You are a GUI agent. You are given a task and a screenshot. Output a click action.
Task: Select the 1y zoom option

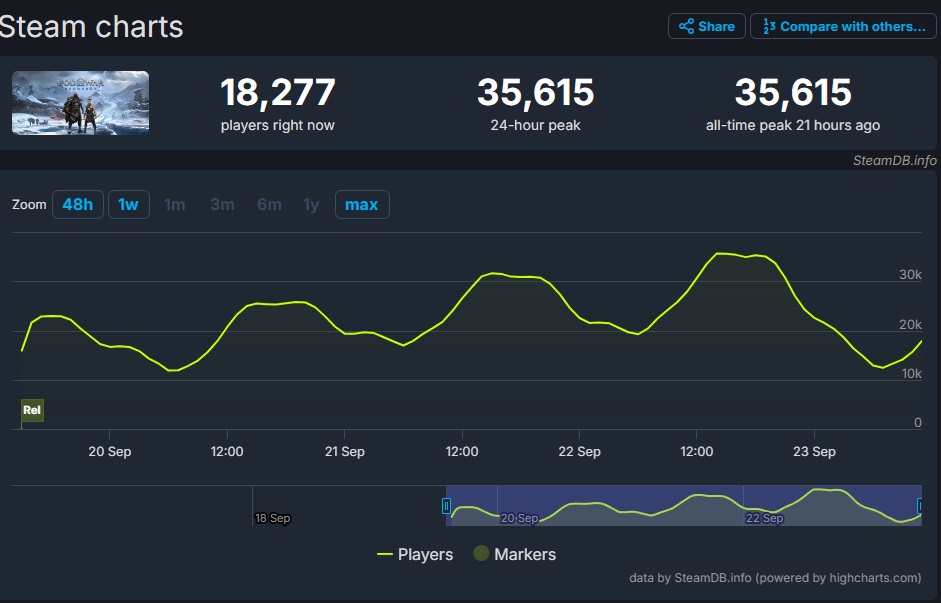point(311,205)
